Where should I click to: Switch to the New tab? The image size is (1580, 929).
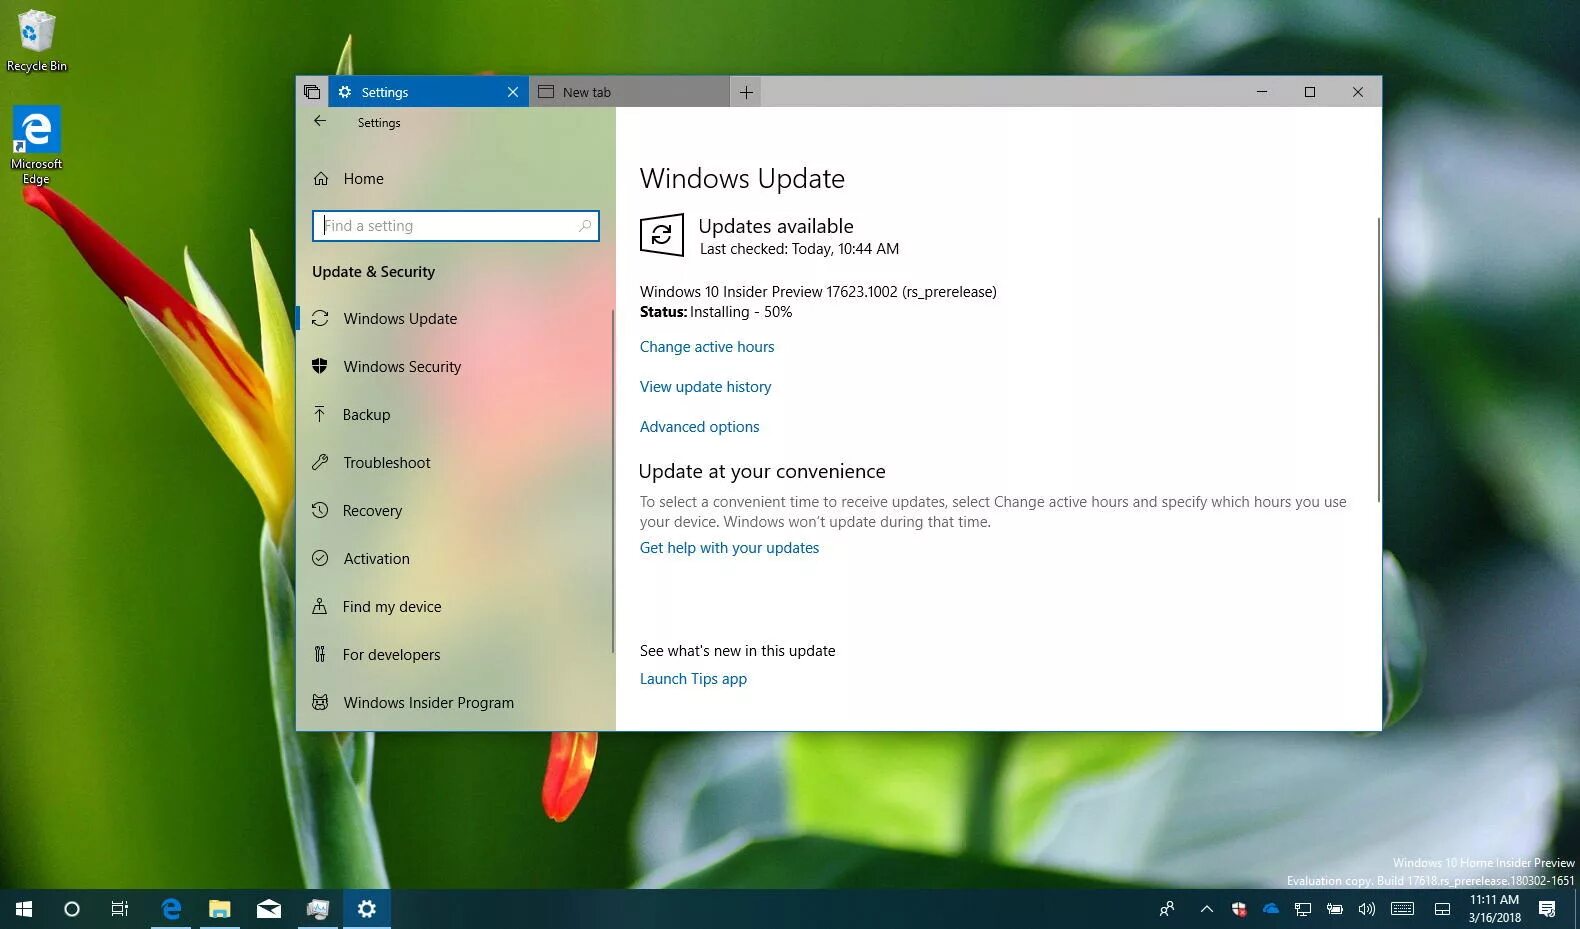629,92
